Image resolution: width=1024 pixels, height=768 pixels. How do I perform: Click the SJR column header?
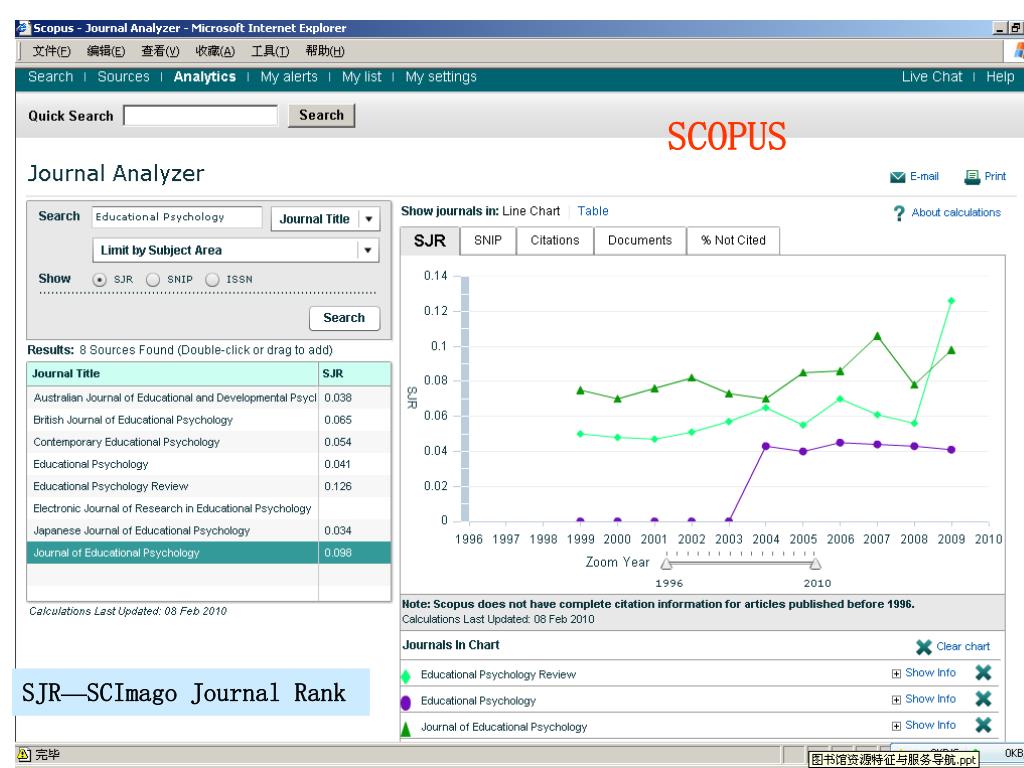coord(355,374)
